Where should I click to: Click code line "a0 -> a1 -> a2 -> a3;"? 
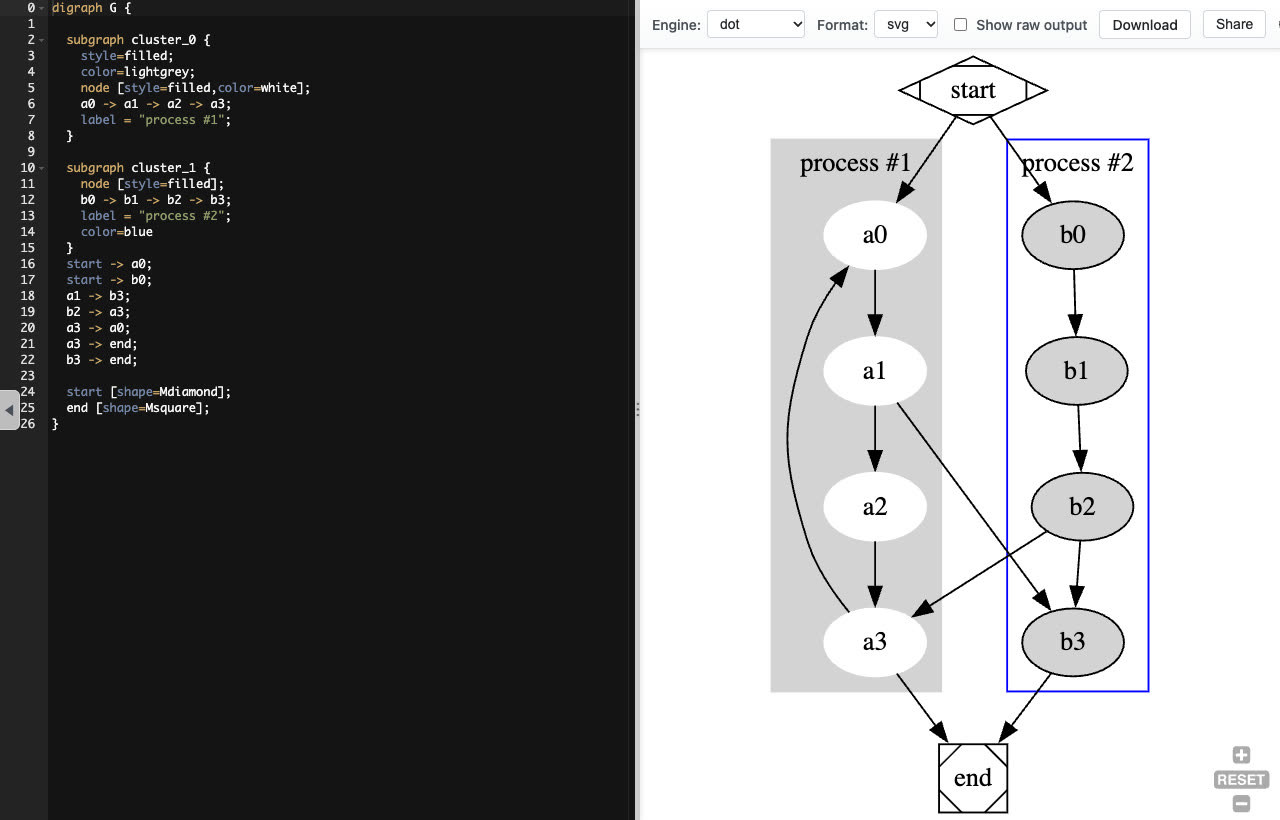click(x=156, y=104)
